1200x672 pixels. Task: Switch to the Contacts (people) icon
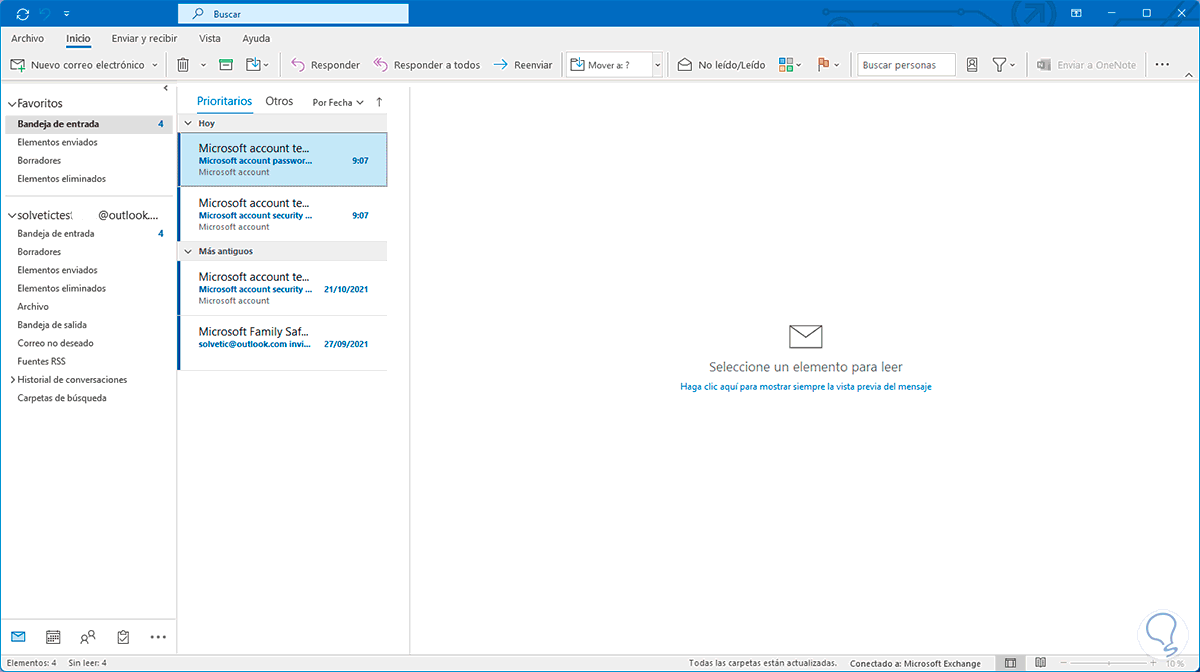88,637
